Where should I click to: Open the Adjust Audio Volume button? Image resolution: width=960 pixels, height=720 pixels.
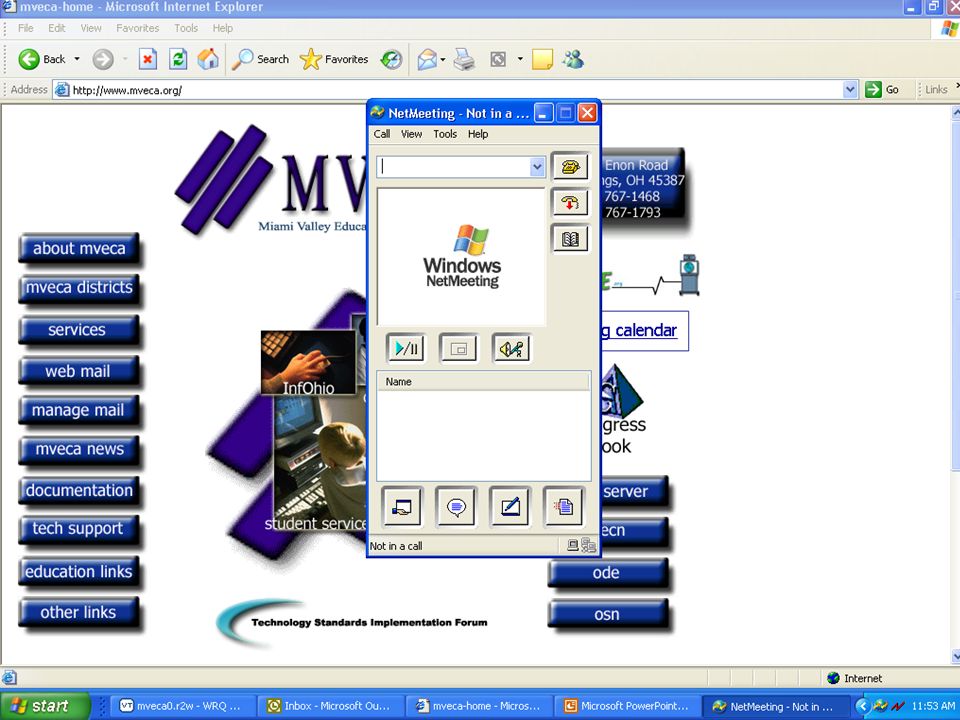pos(511,348)
